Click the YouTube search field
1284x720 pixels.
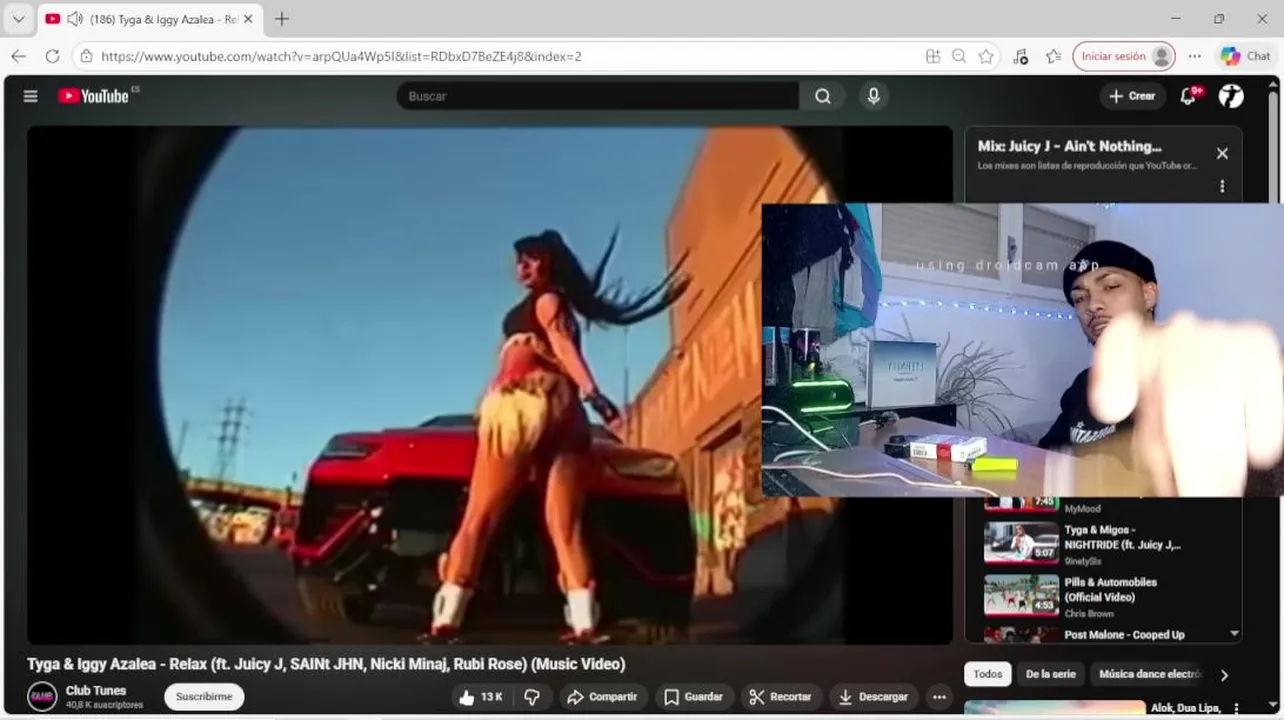(x=598, y=96)
